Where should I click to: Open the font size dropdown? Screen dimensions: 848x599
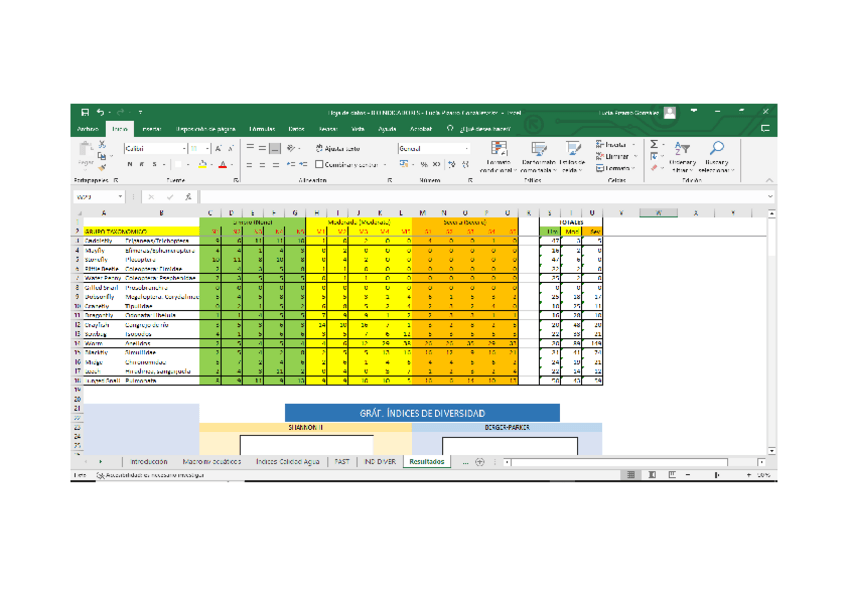point(208,148)
